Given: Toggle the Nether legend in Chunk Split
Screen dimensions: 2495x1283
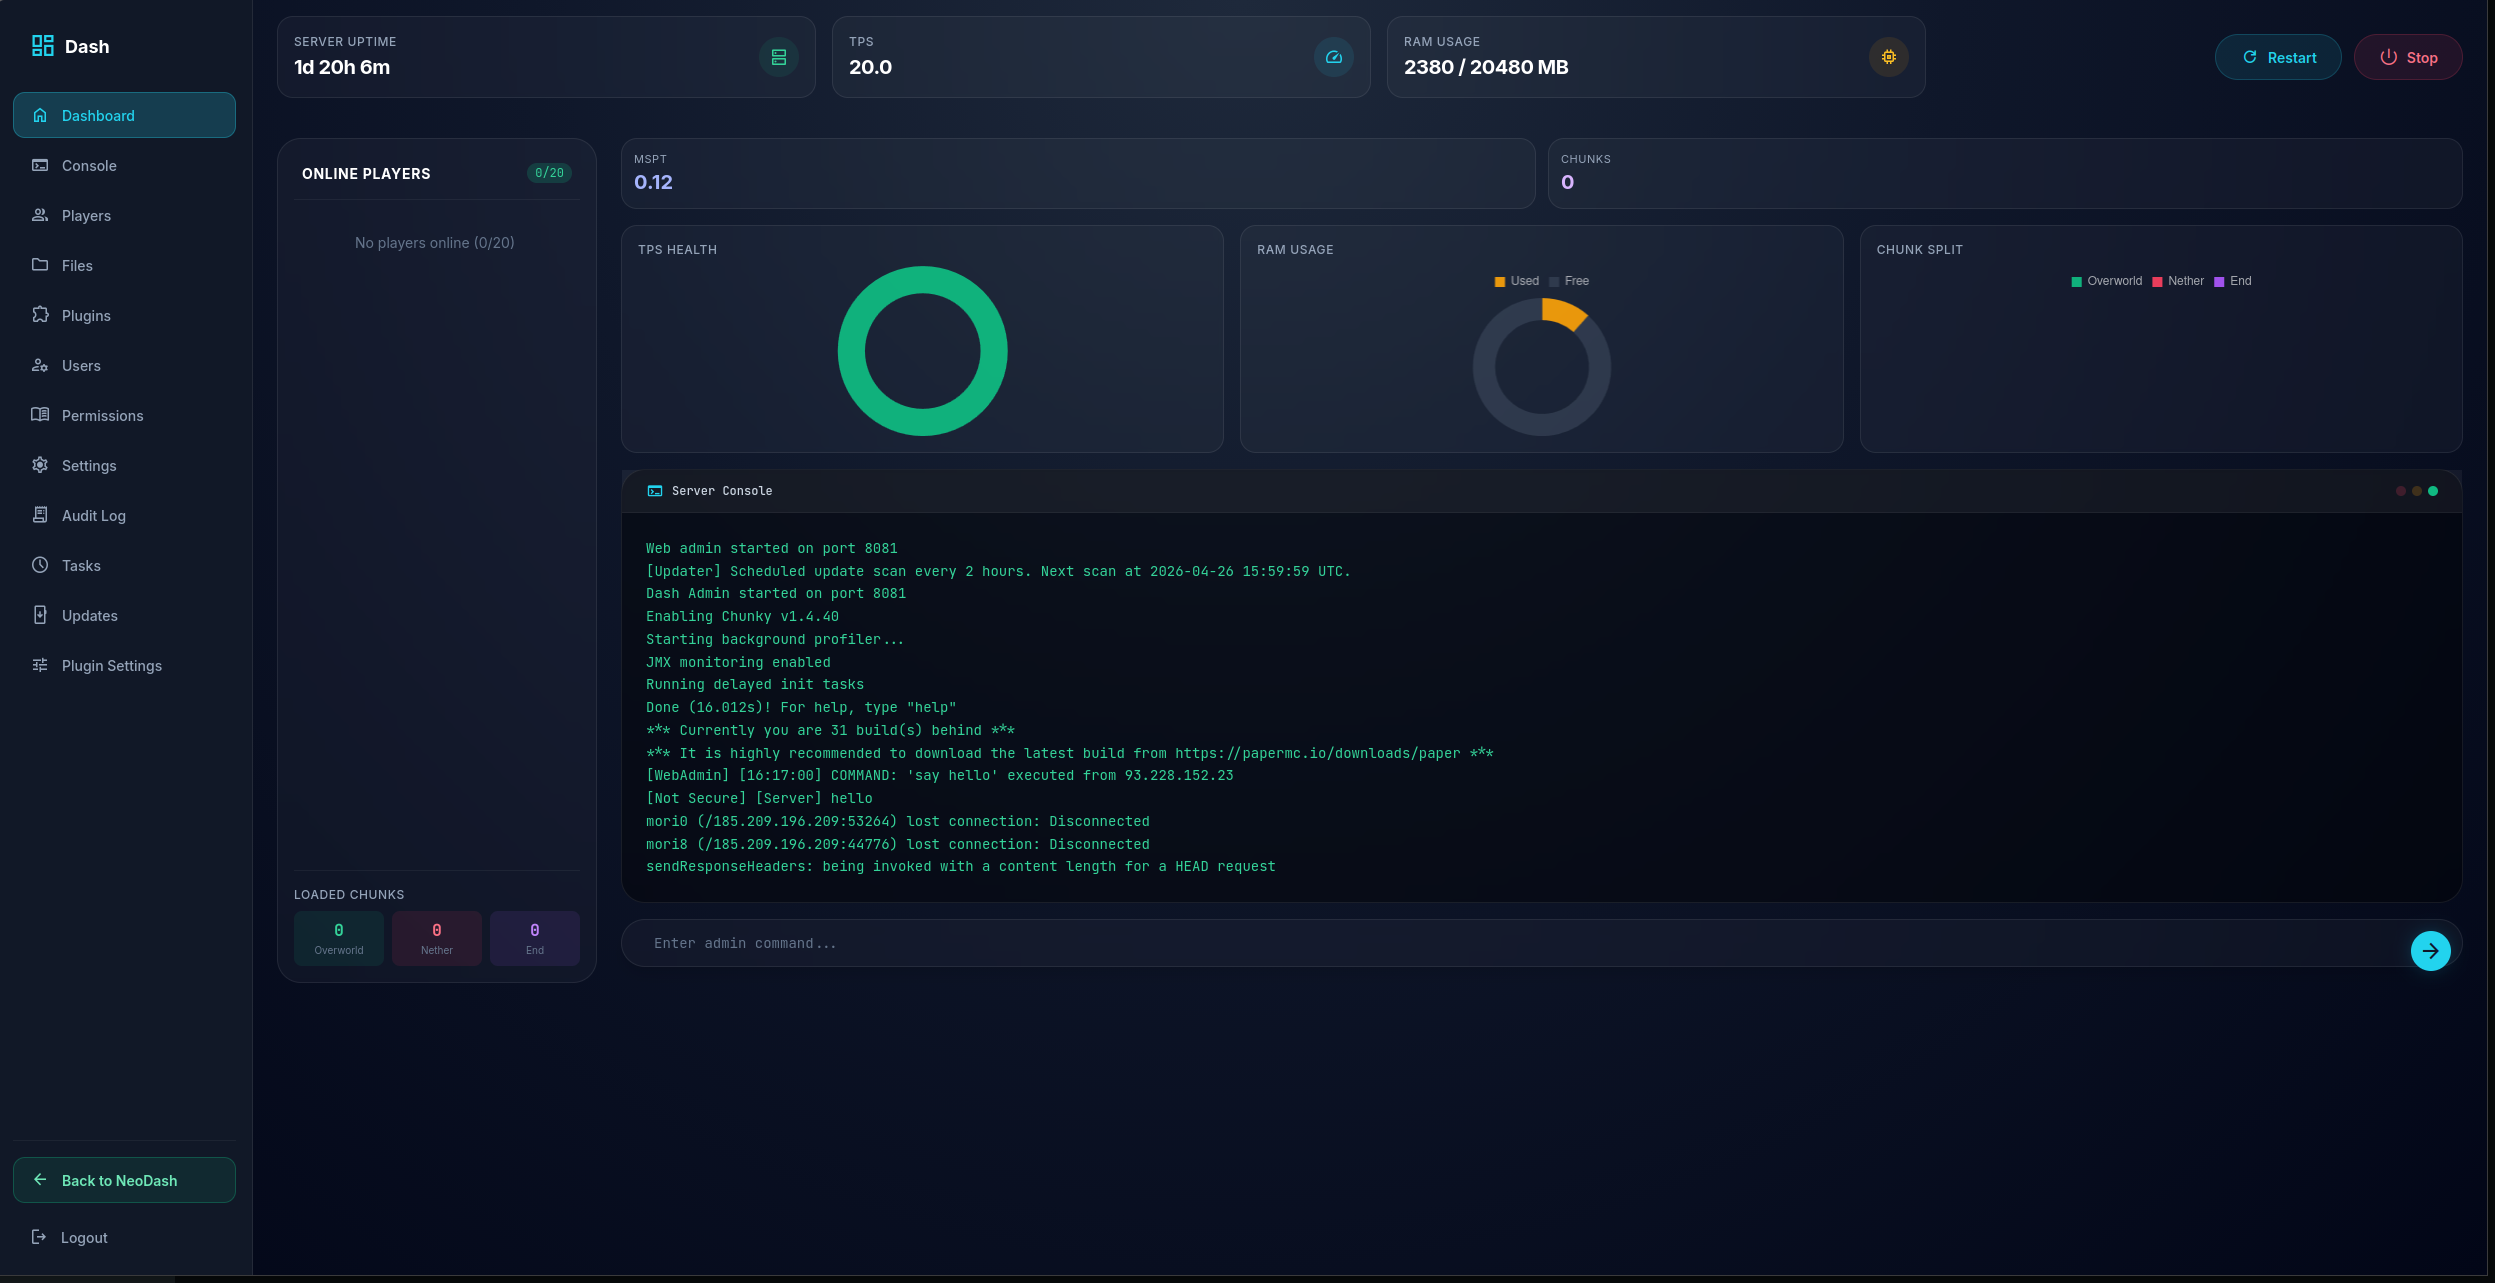Looking at the screenshot, I should point(2177,281).
